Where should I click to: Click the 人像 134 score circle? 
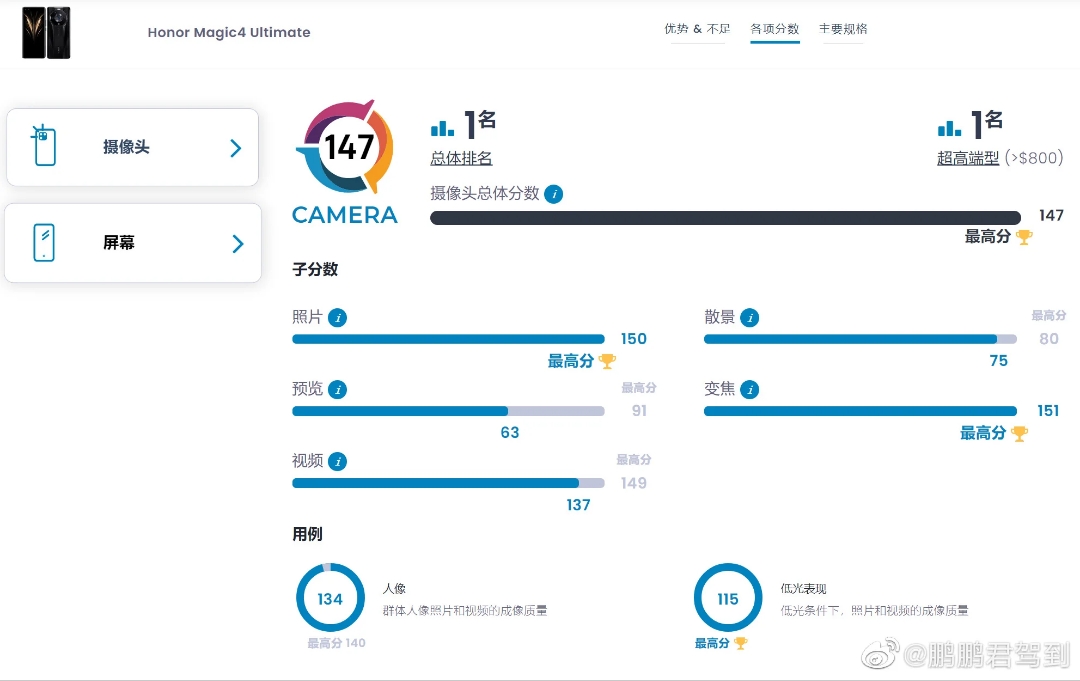point(330,599)
